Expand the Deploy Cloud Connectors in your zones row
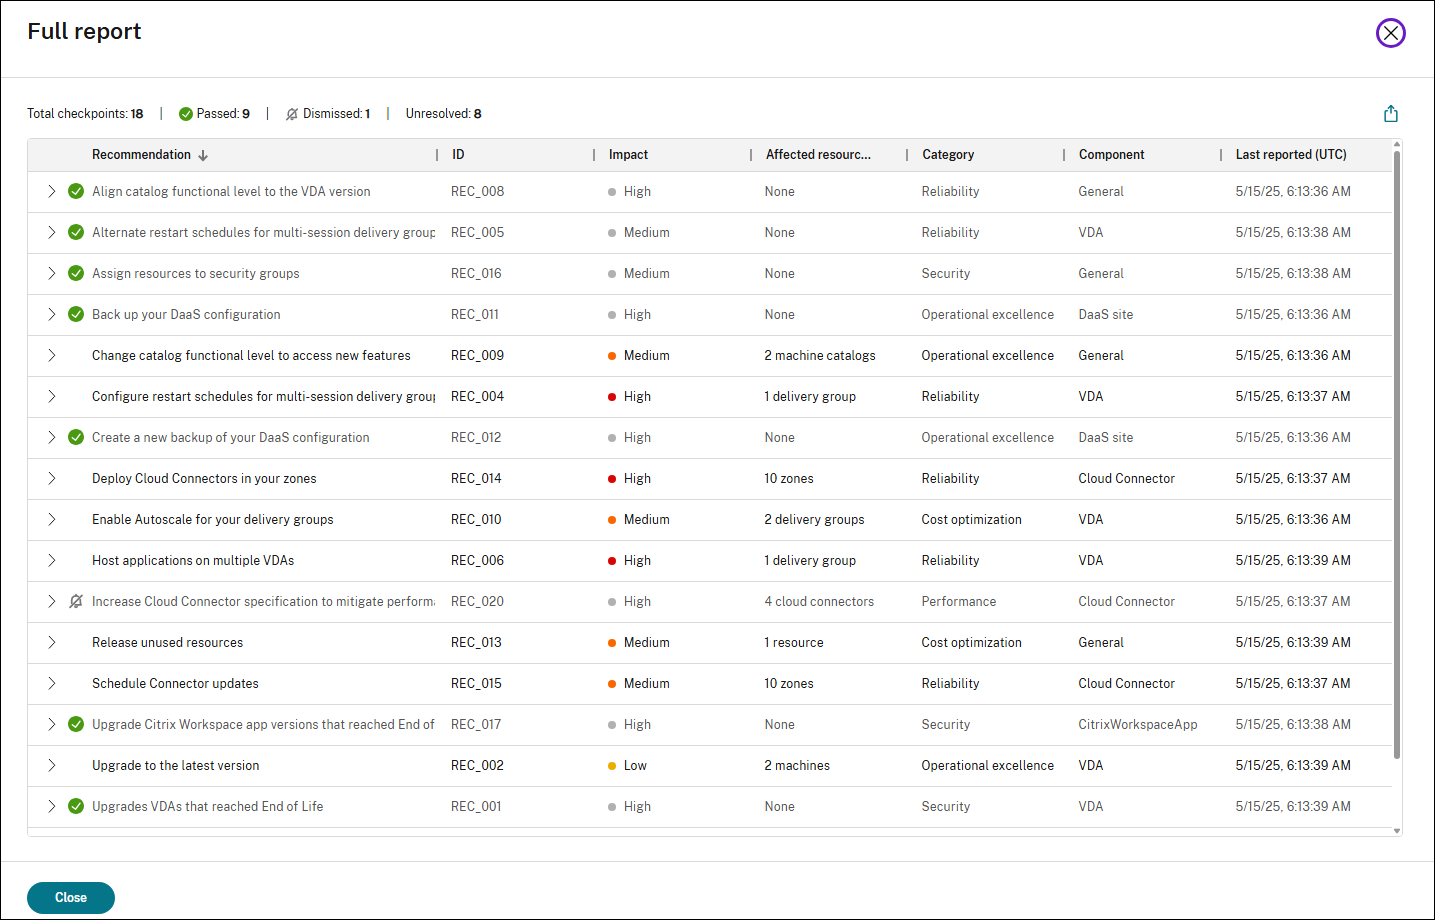 pyautogui.click(x=53, y=478)
